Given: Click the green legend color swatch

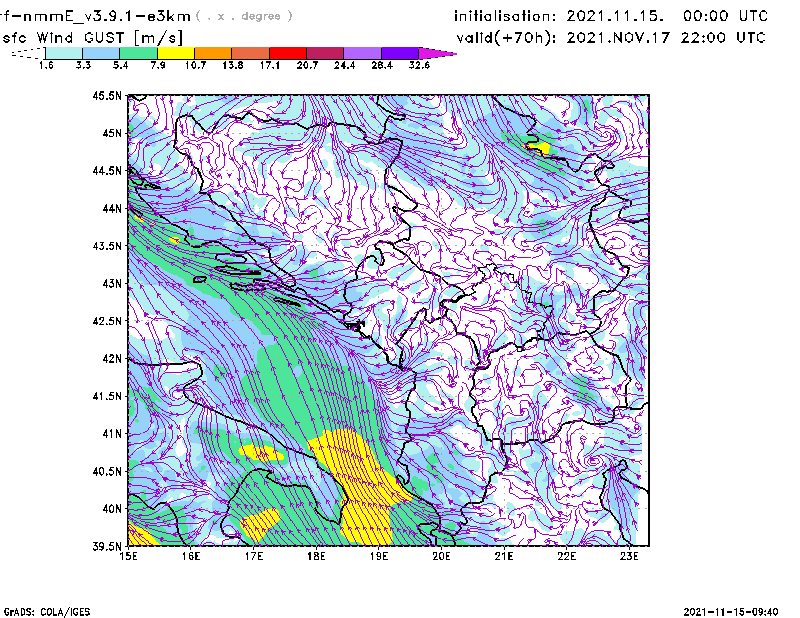Looking at the screenshot, I should (x=138, y=53).
